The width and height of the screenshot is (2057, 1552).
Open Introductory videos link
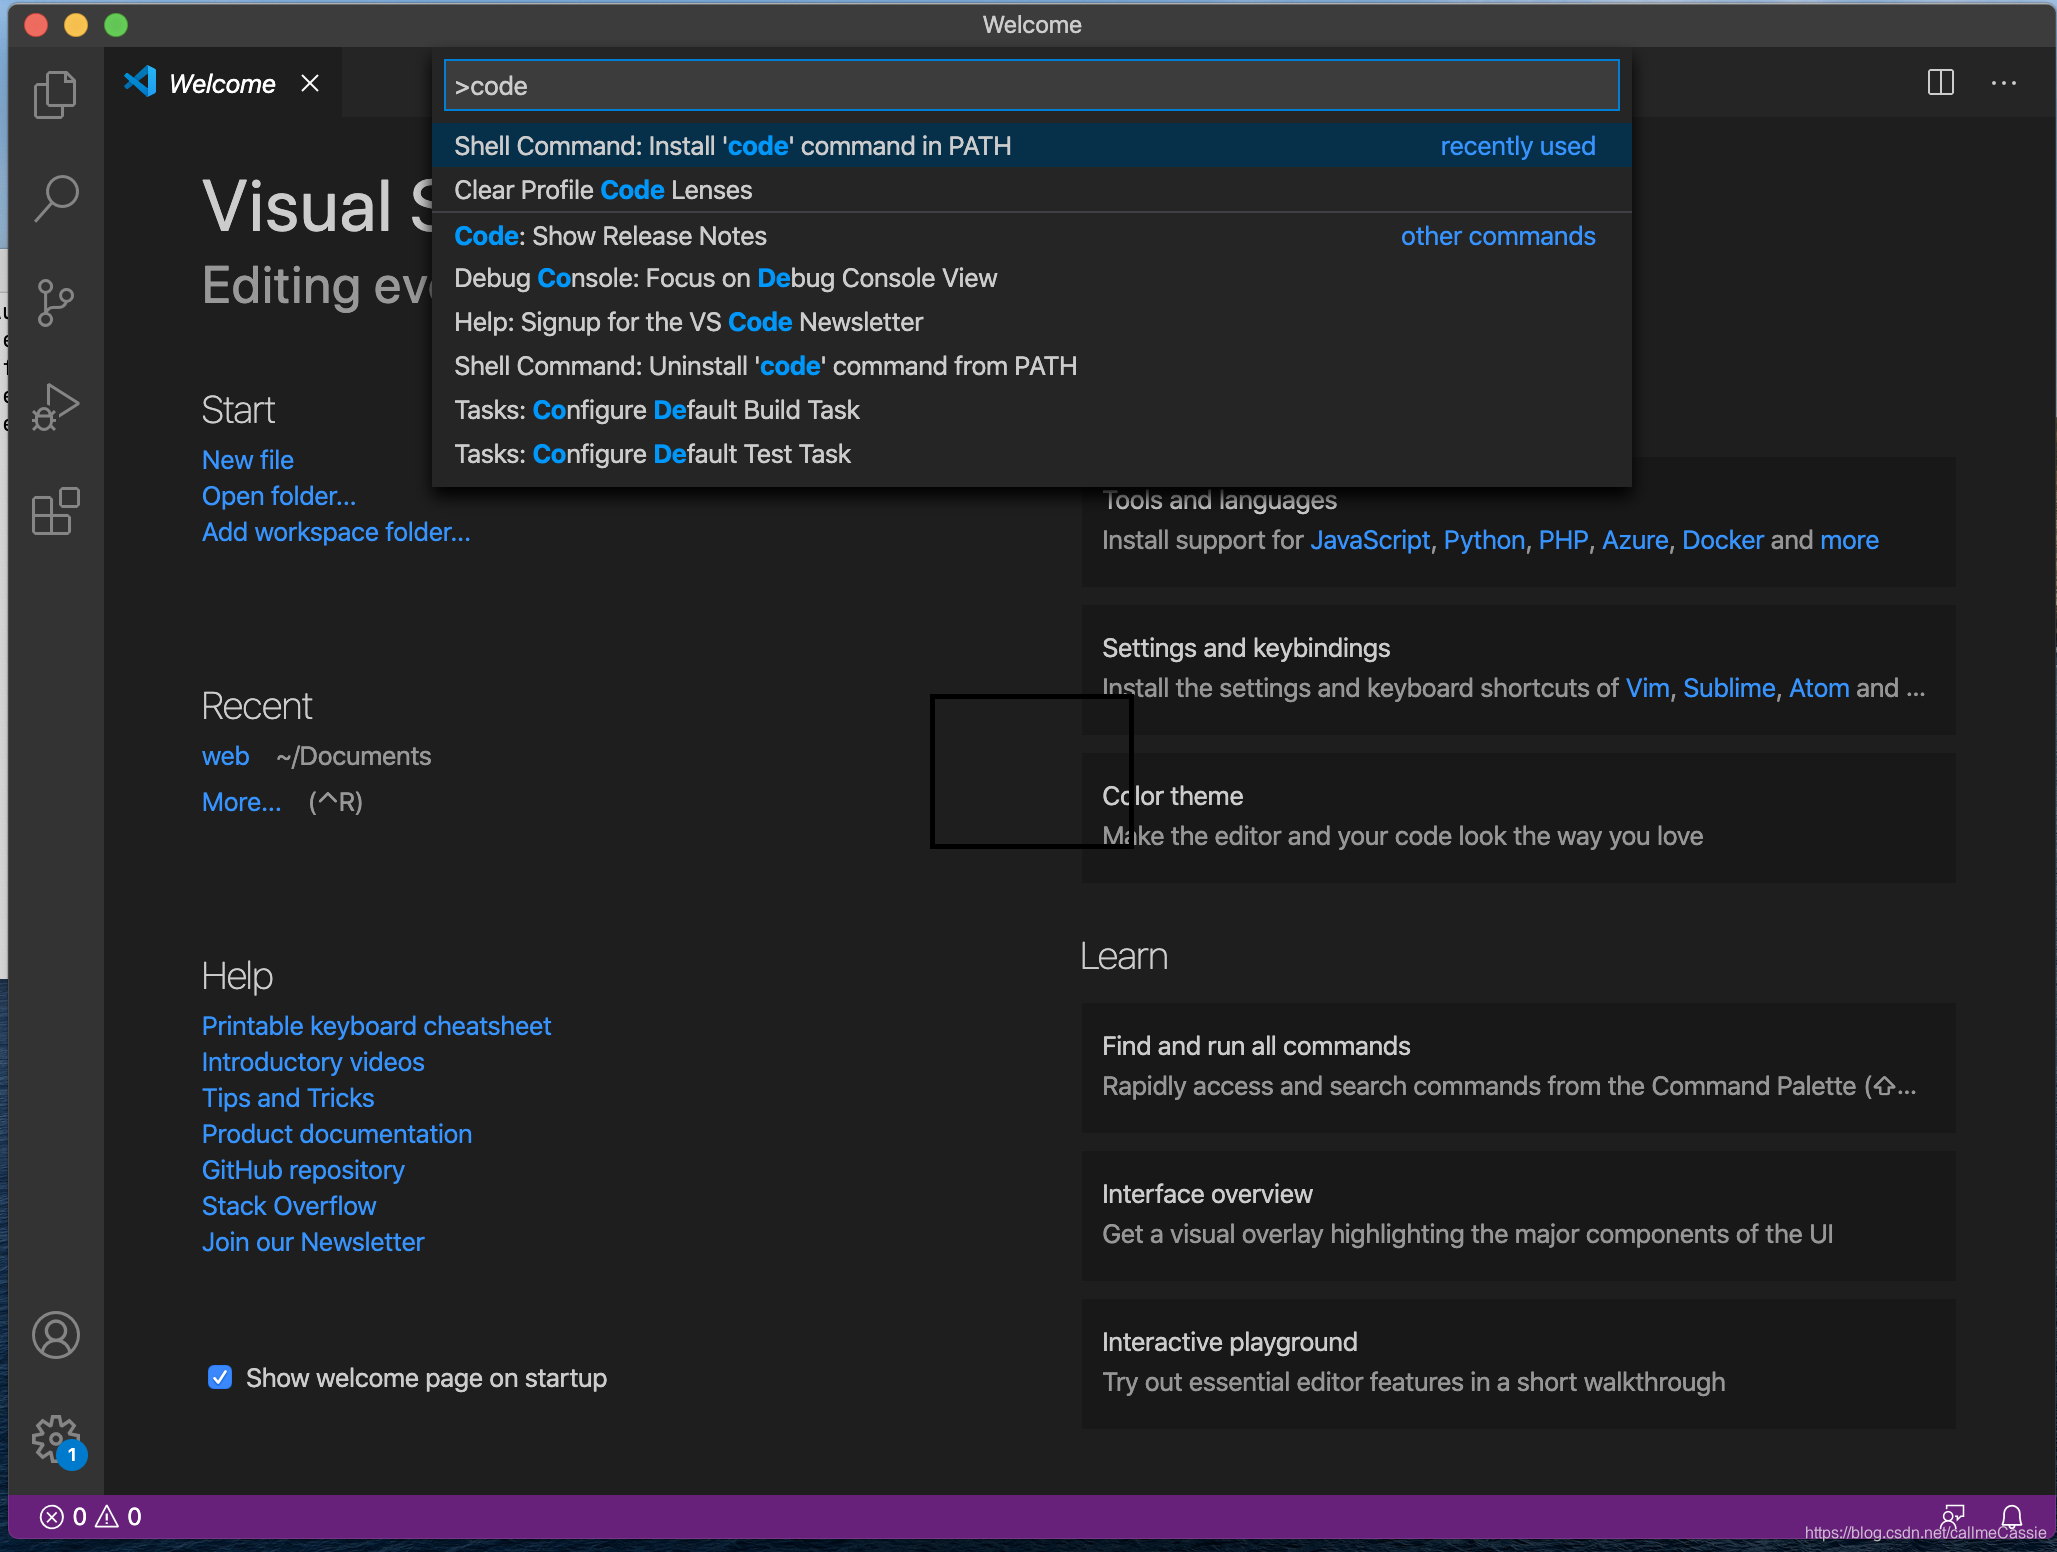click(313, 1062)
